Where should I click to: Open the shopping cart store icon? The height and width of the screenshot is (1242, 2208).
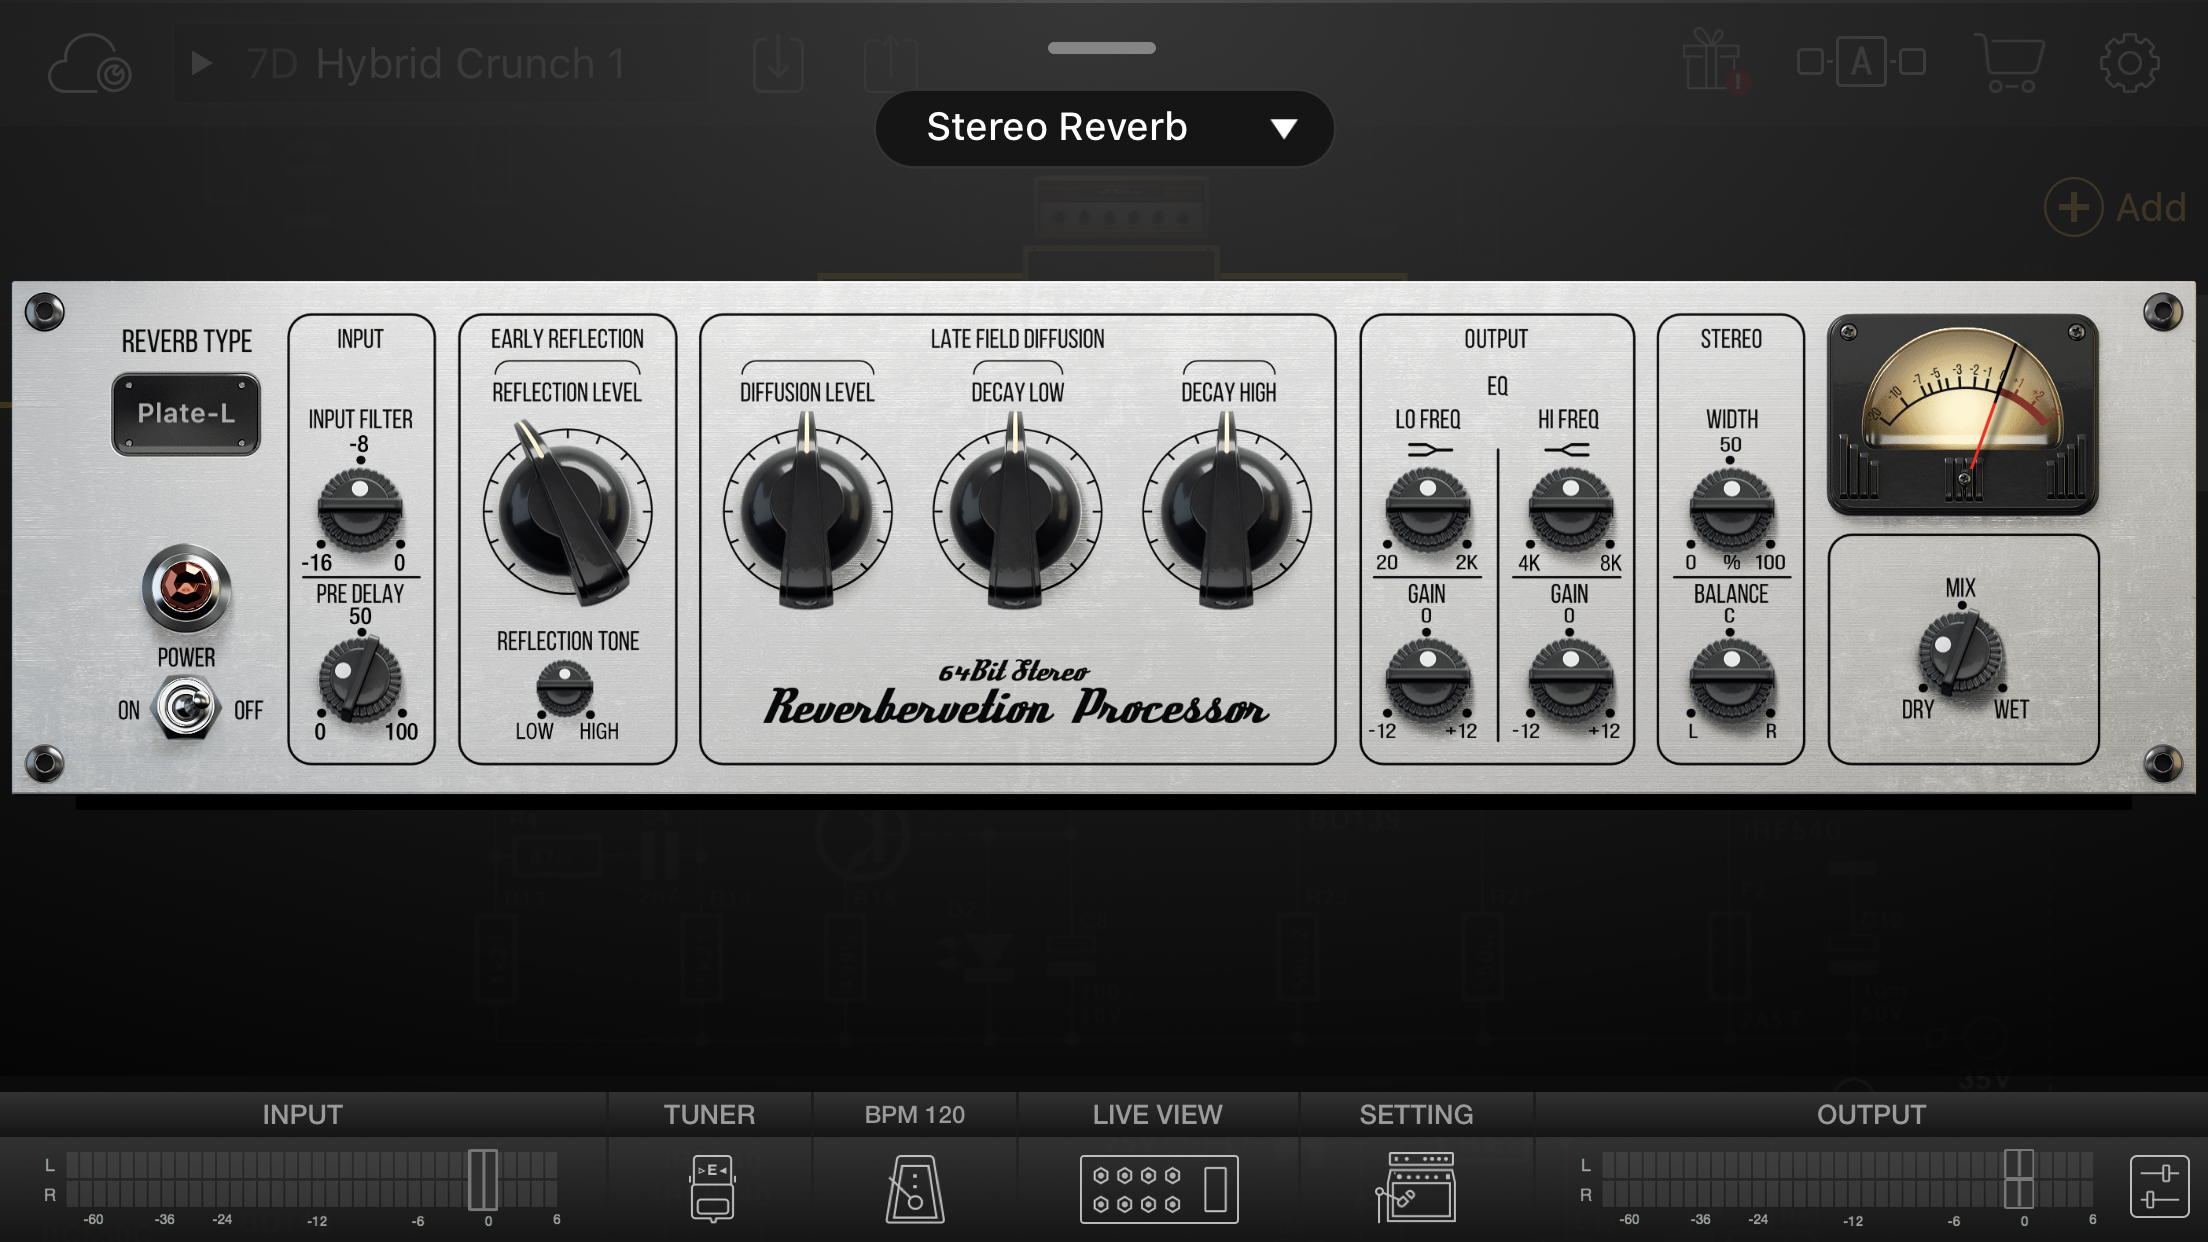2010,63
